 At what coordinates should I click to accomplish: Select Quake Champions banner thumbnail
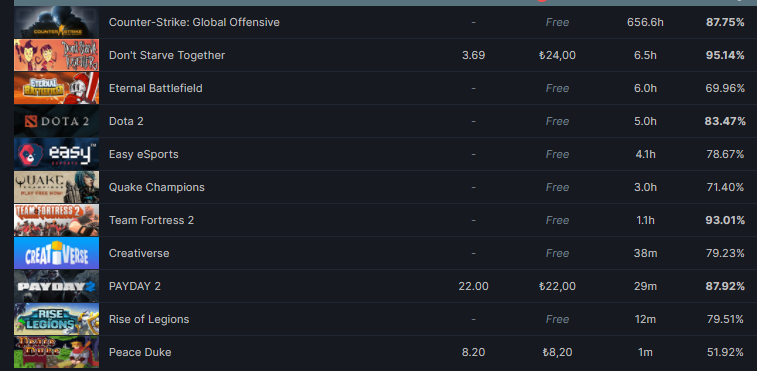(x=56, y=187)
